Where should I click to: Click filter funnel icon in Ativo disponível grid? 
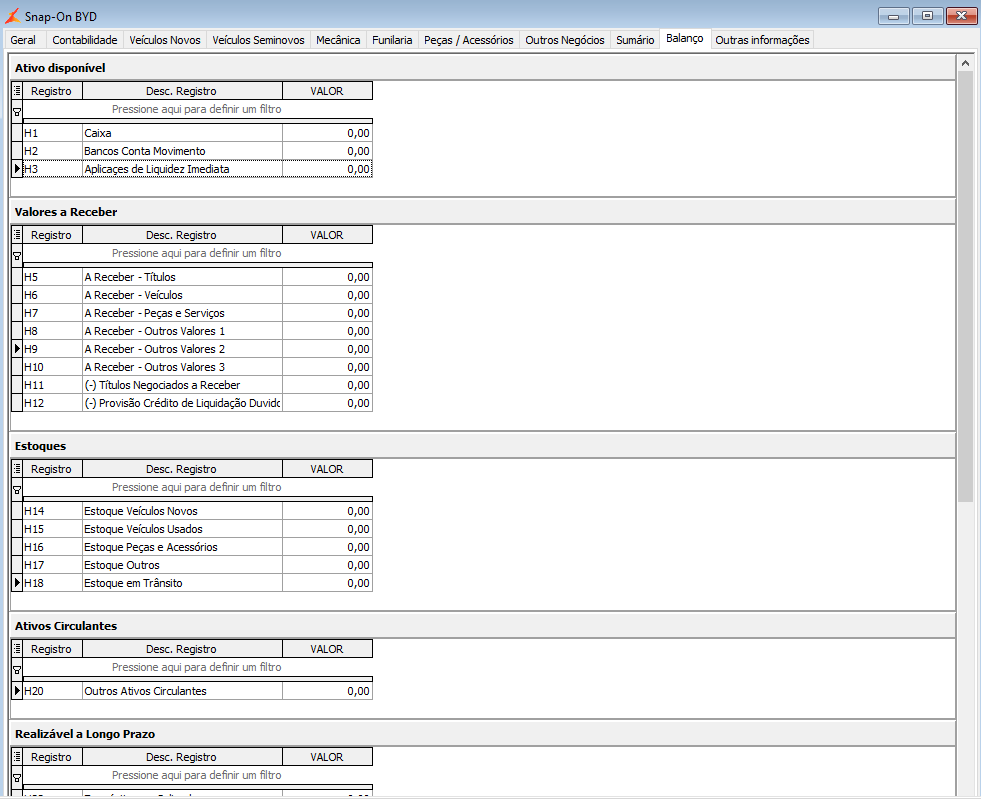point(17,112)
